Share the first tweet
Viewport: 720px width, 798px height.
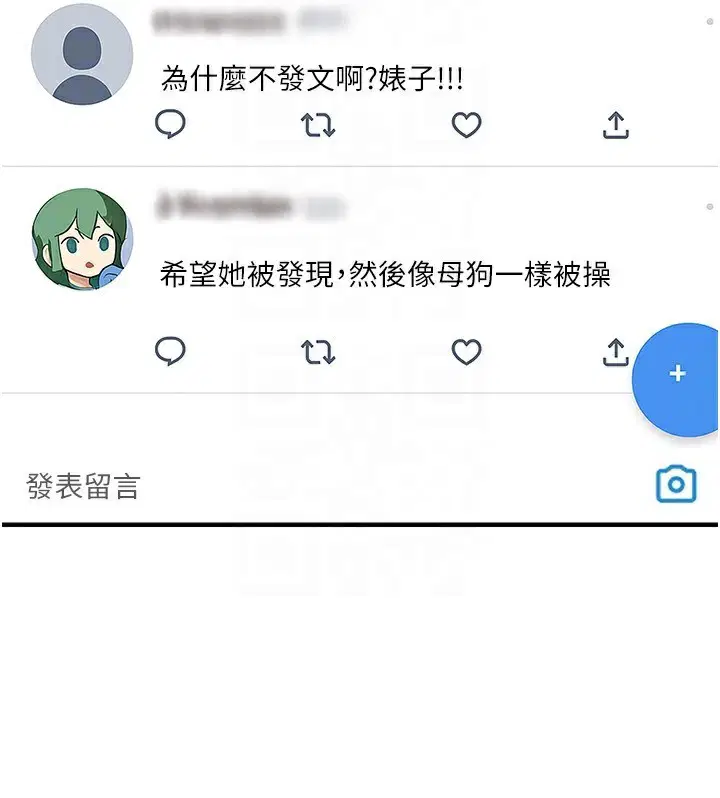click(x=616, y=125)
